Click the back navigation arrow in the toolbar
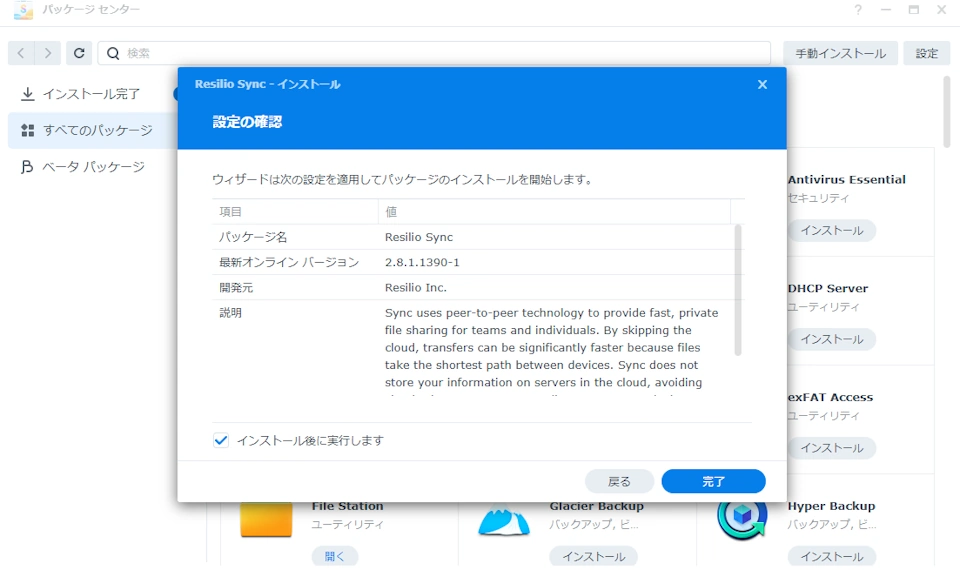The width and height of the screenshot is (960, 570). click(x=21, y=53)
